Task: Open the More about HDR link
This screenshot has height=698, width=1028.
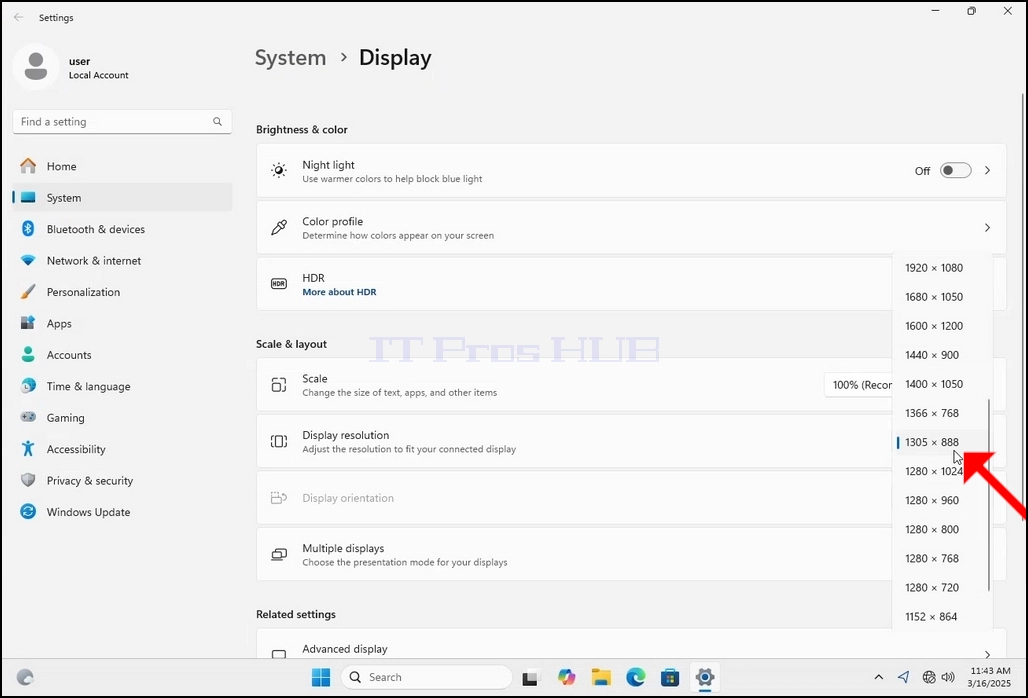Action: (x=339, y=292)
